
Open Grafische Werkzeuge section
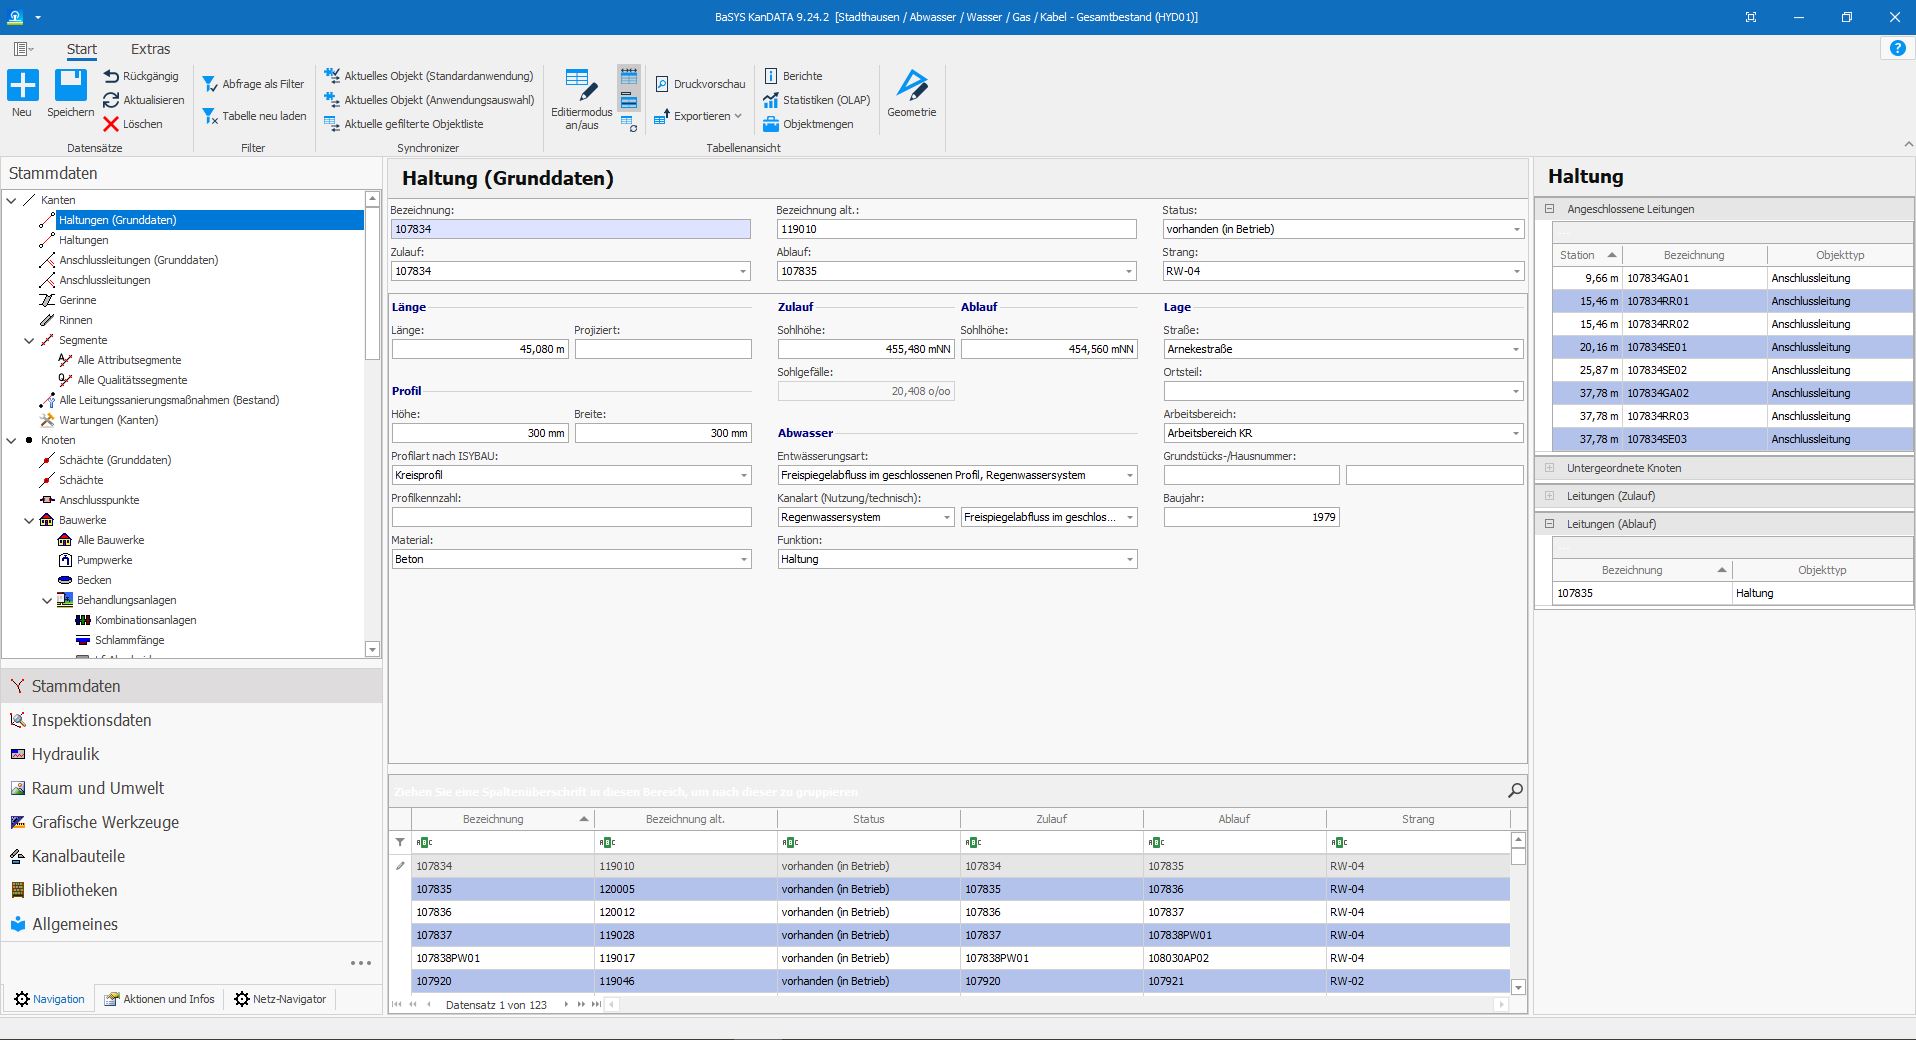105,822
